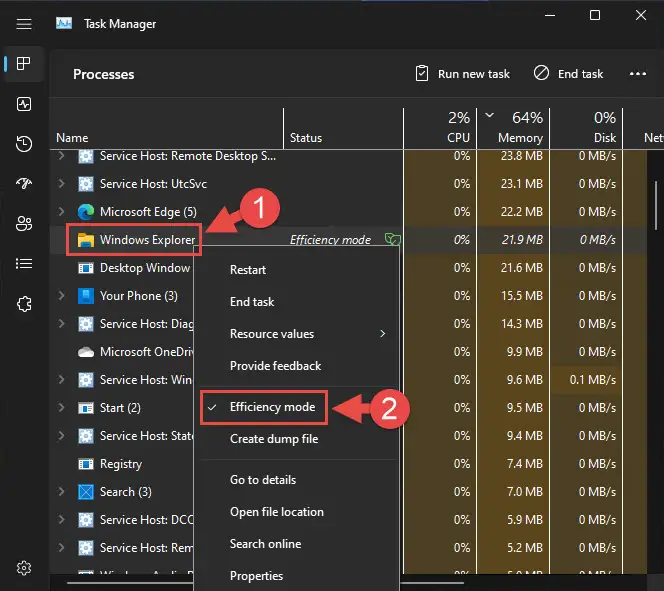Open the Processes page in sidebar
This screenshot has height=591, width=664.
click(x=24, y=64)
